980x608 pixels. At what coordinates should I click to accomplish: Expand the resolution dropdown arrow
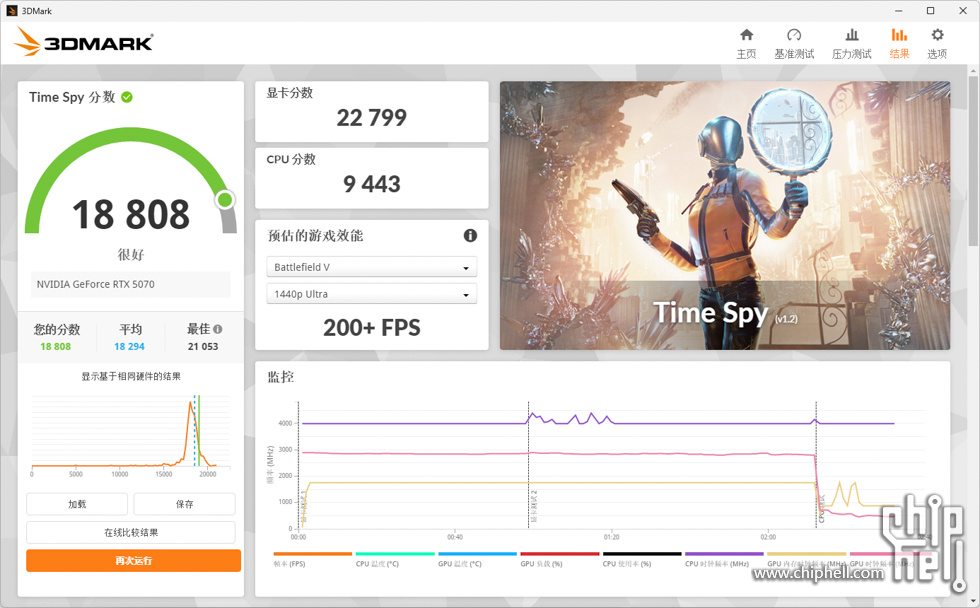tap(465, 294)
